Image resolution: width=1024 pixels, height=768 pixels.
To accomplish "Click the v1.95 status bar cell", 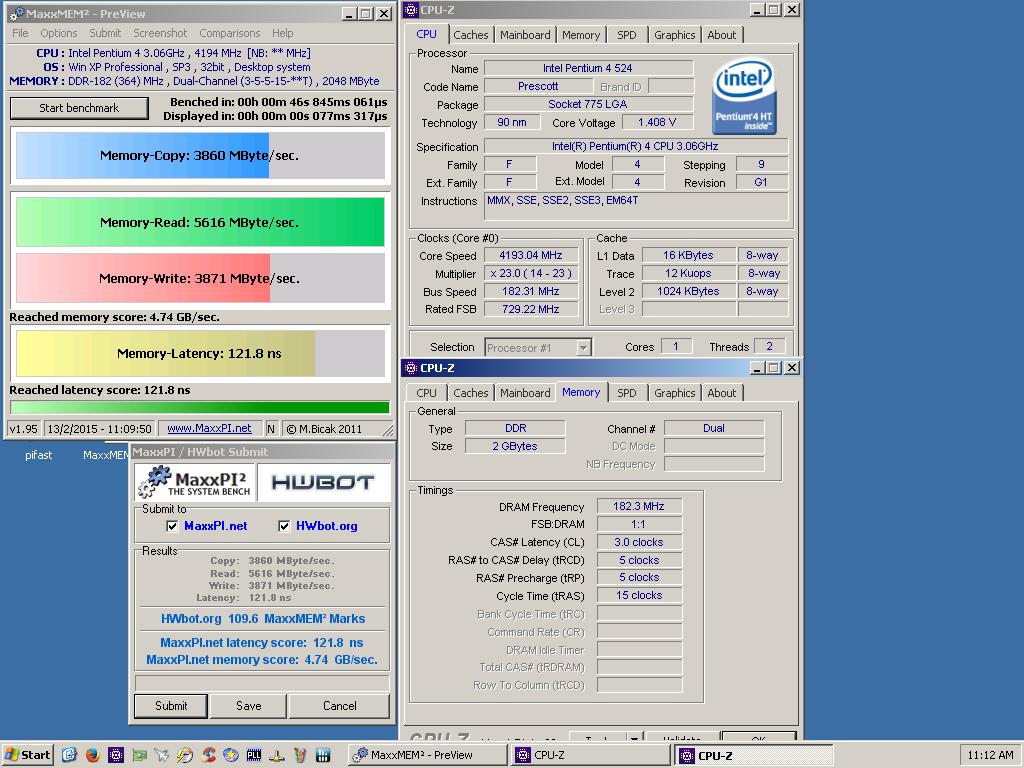I will pyautogui.click(x=23, y=428).
